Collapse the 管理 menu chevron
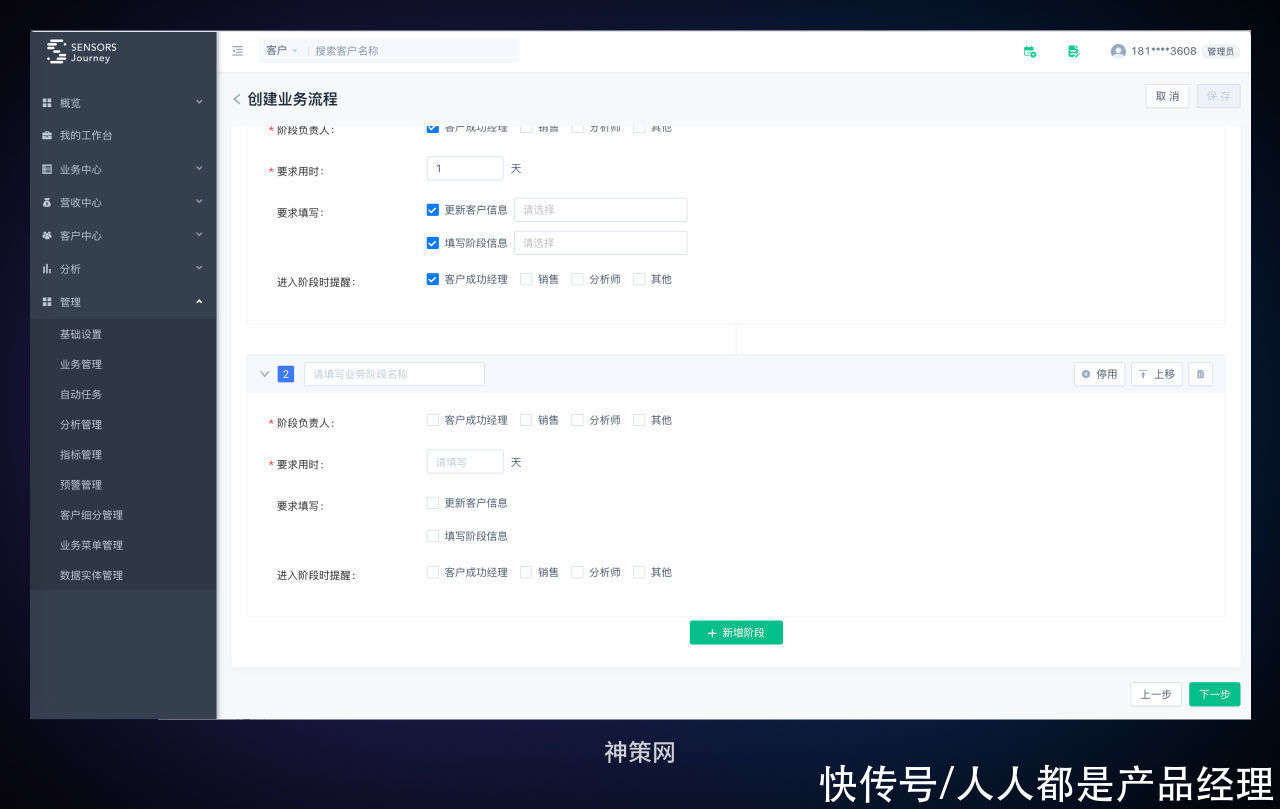The image size is (1280, 809). [x=199, y=301]
